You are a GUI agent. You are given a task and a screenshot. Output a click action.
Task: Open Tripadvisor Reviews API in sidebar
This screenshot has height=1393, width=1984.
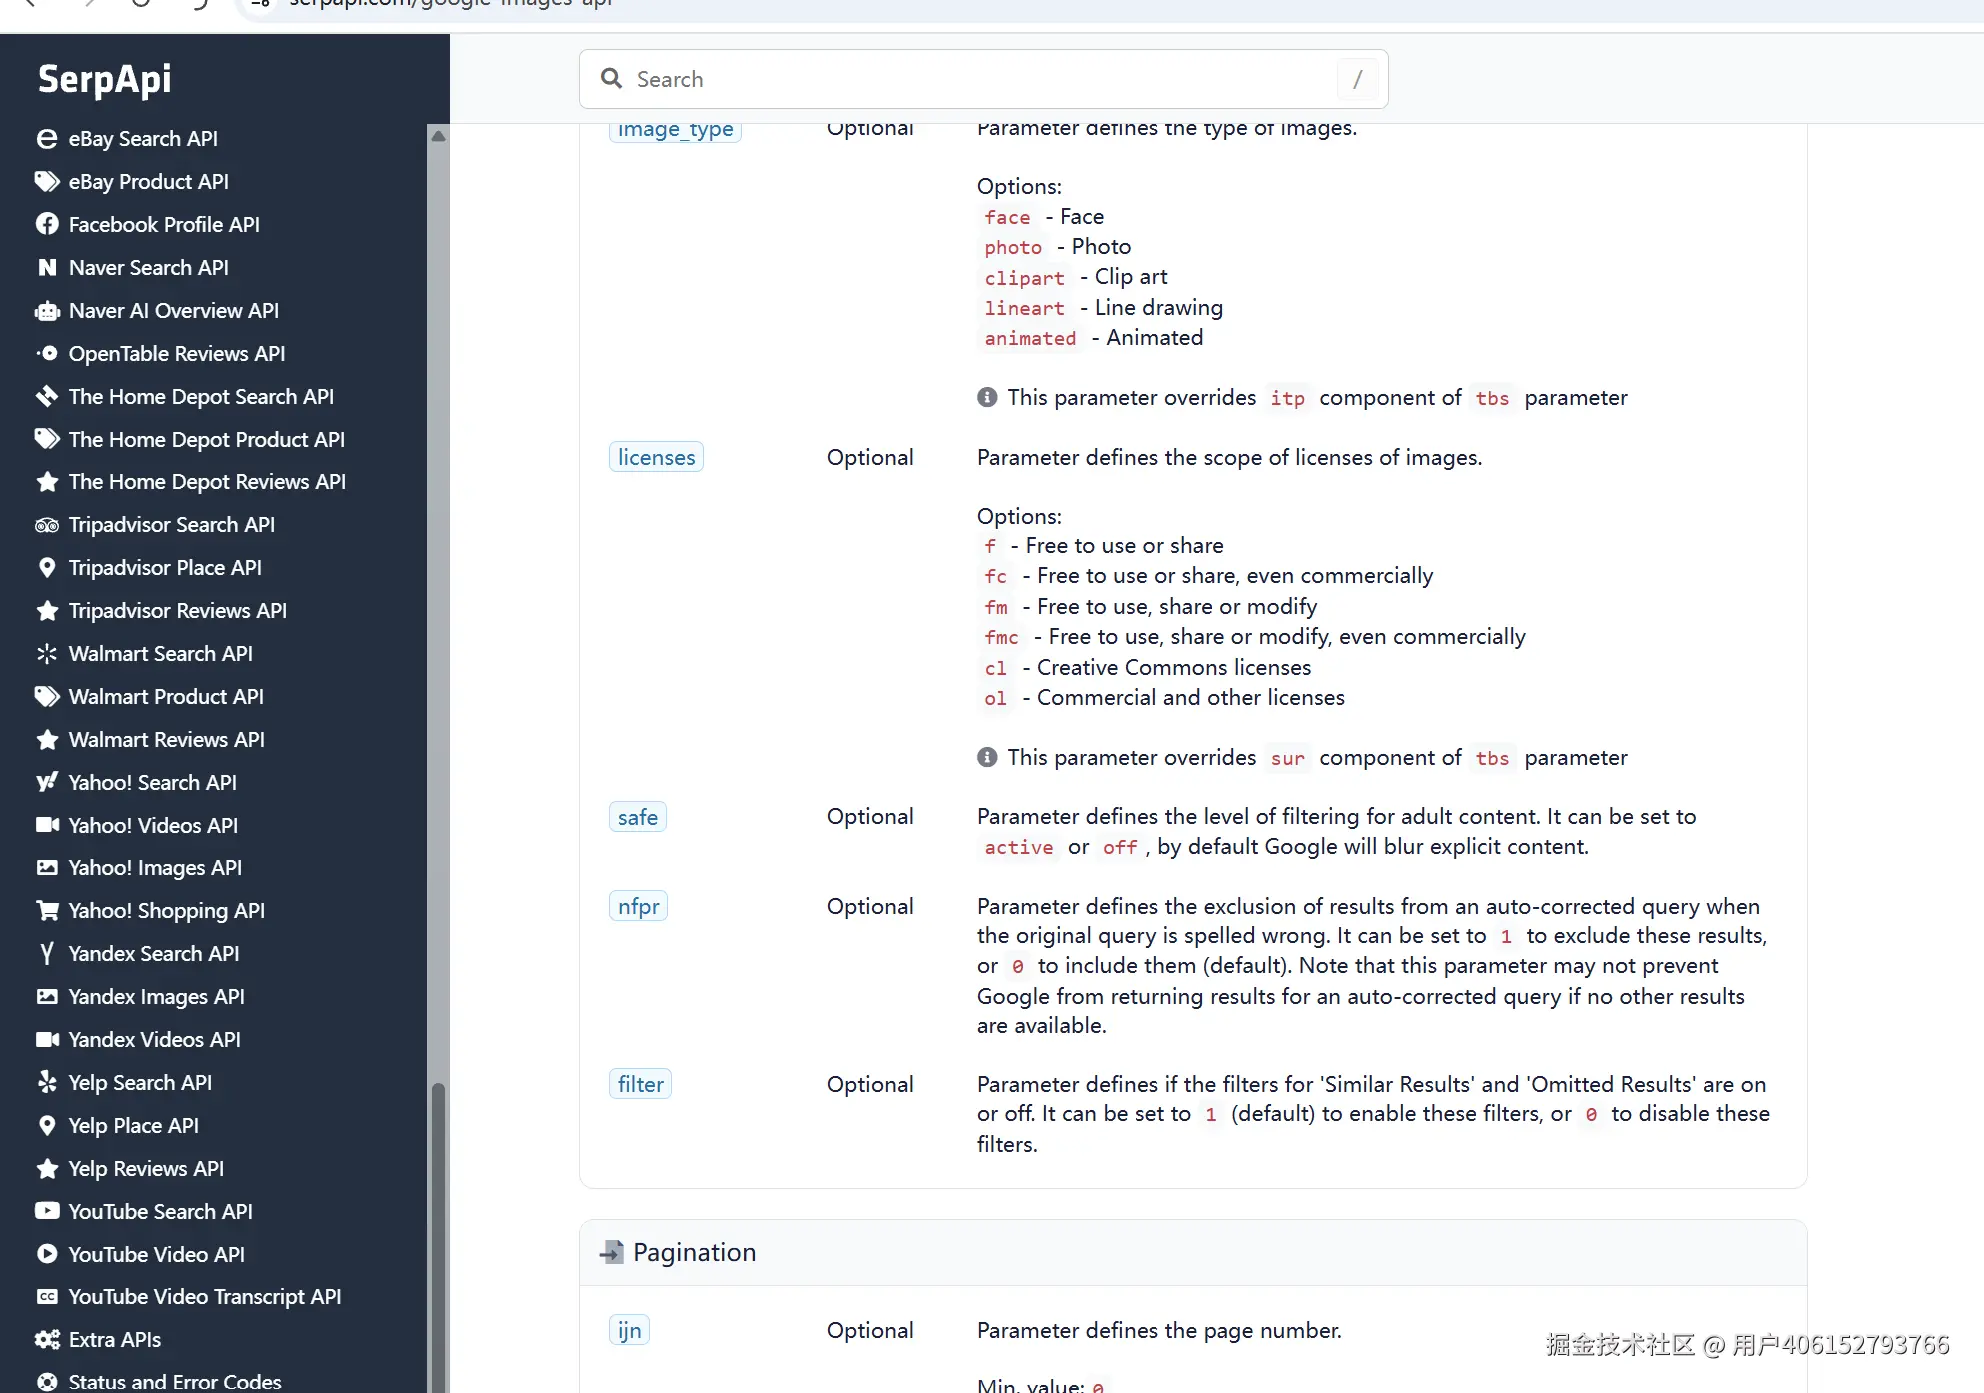point(177,611)
